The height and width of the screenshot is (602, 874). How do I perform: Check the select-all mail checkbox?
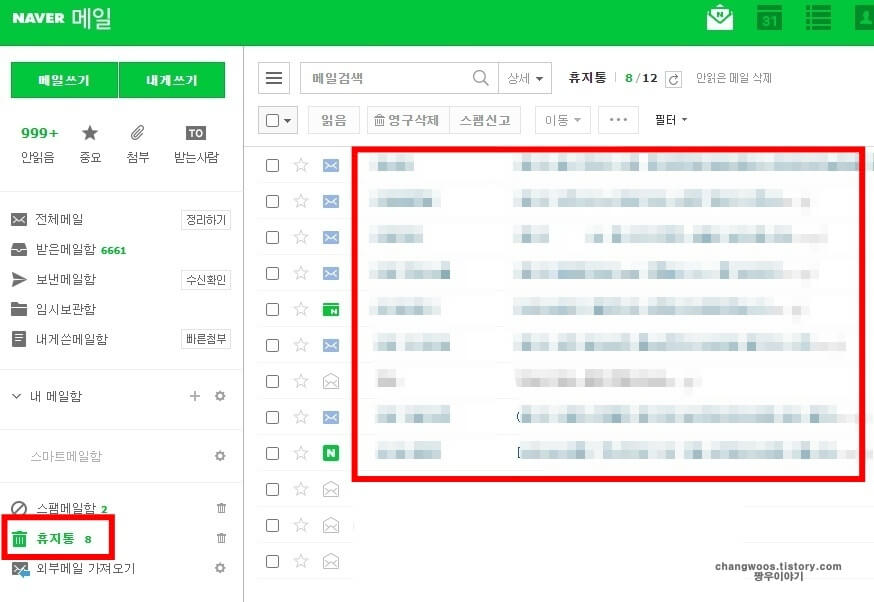[272, 119]
